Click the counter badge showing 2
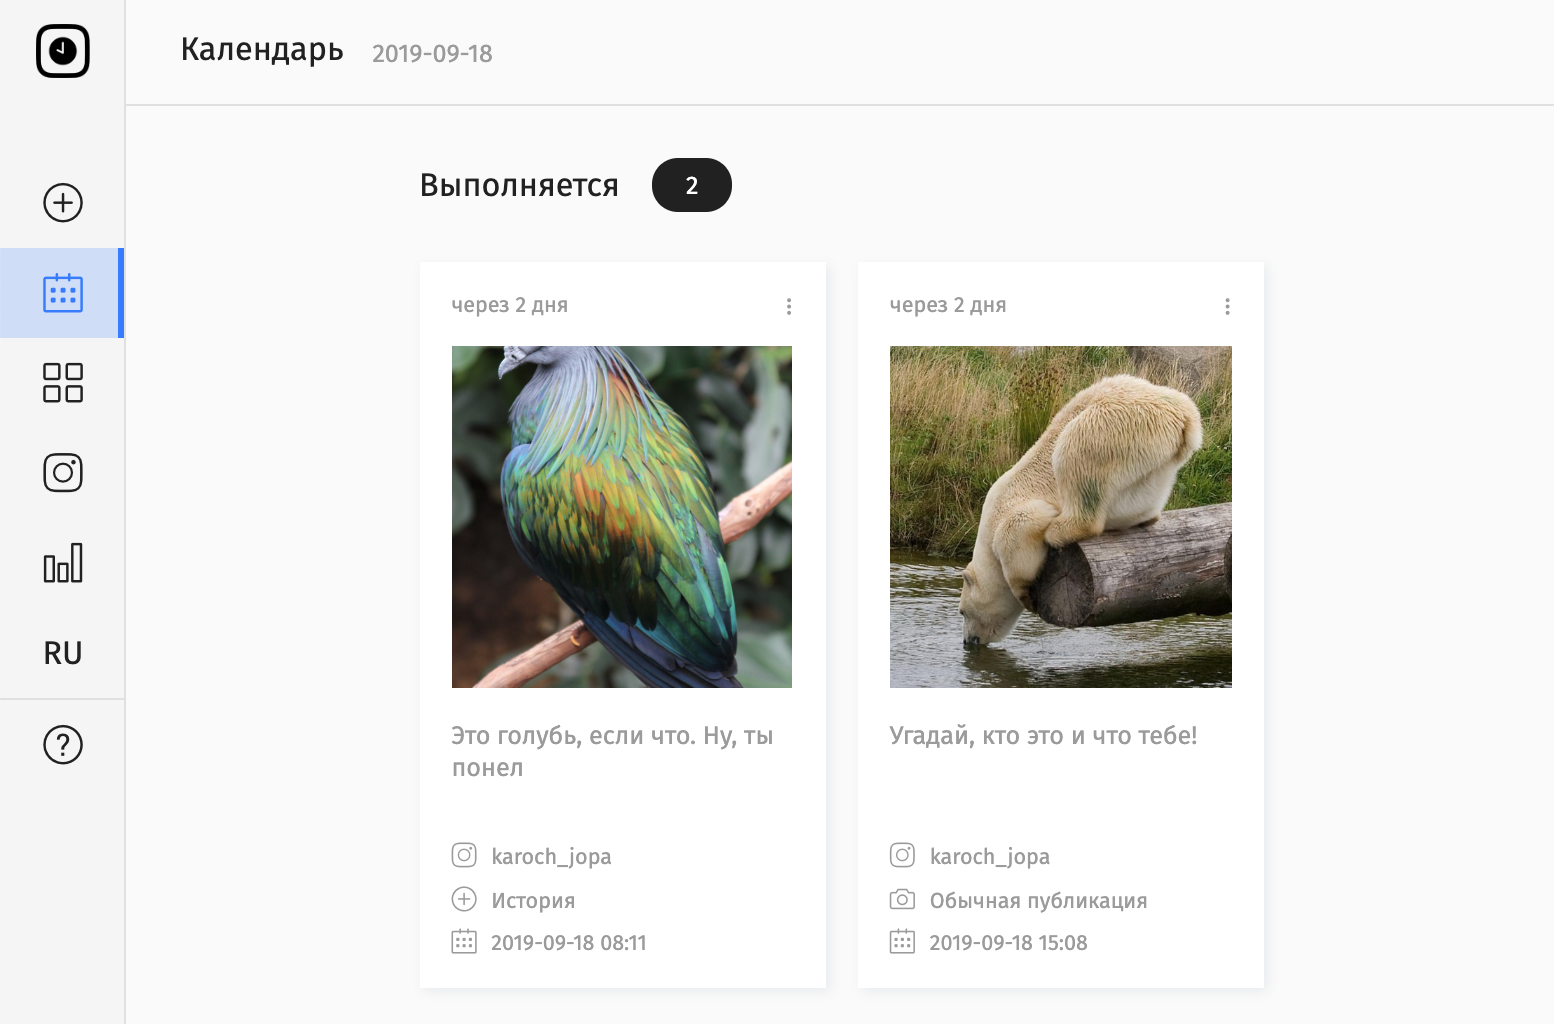Image resolution: width=1554 pixels, height=1024 pixels. tap(692, 185)
